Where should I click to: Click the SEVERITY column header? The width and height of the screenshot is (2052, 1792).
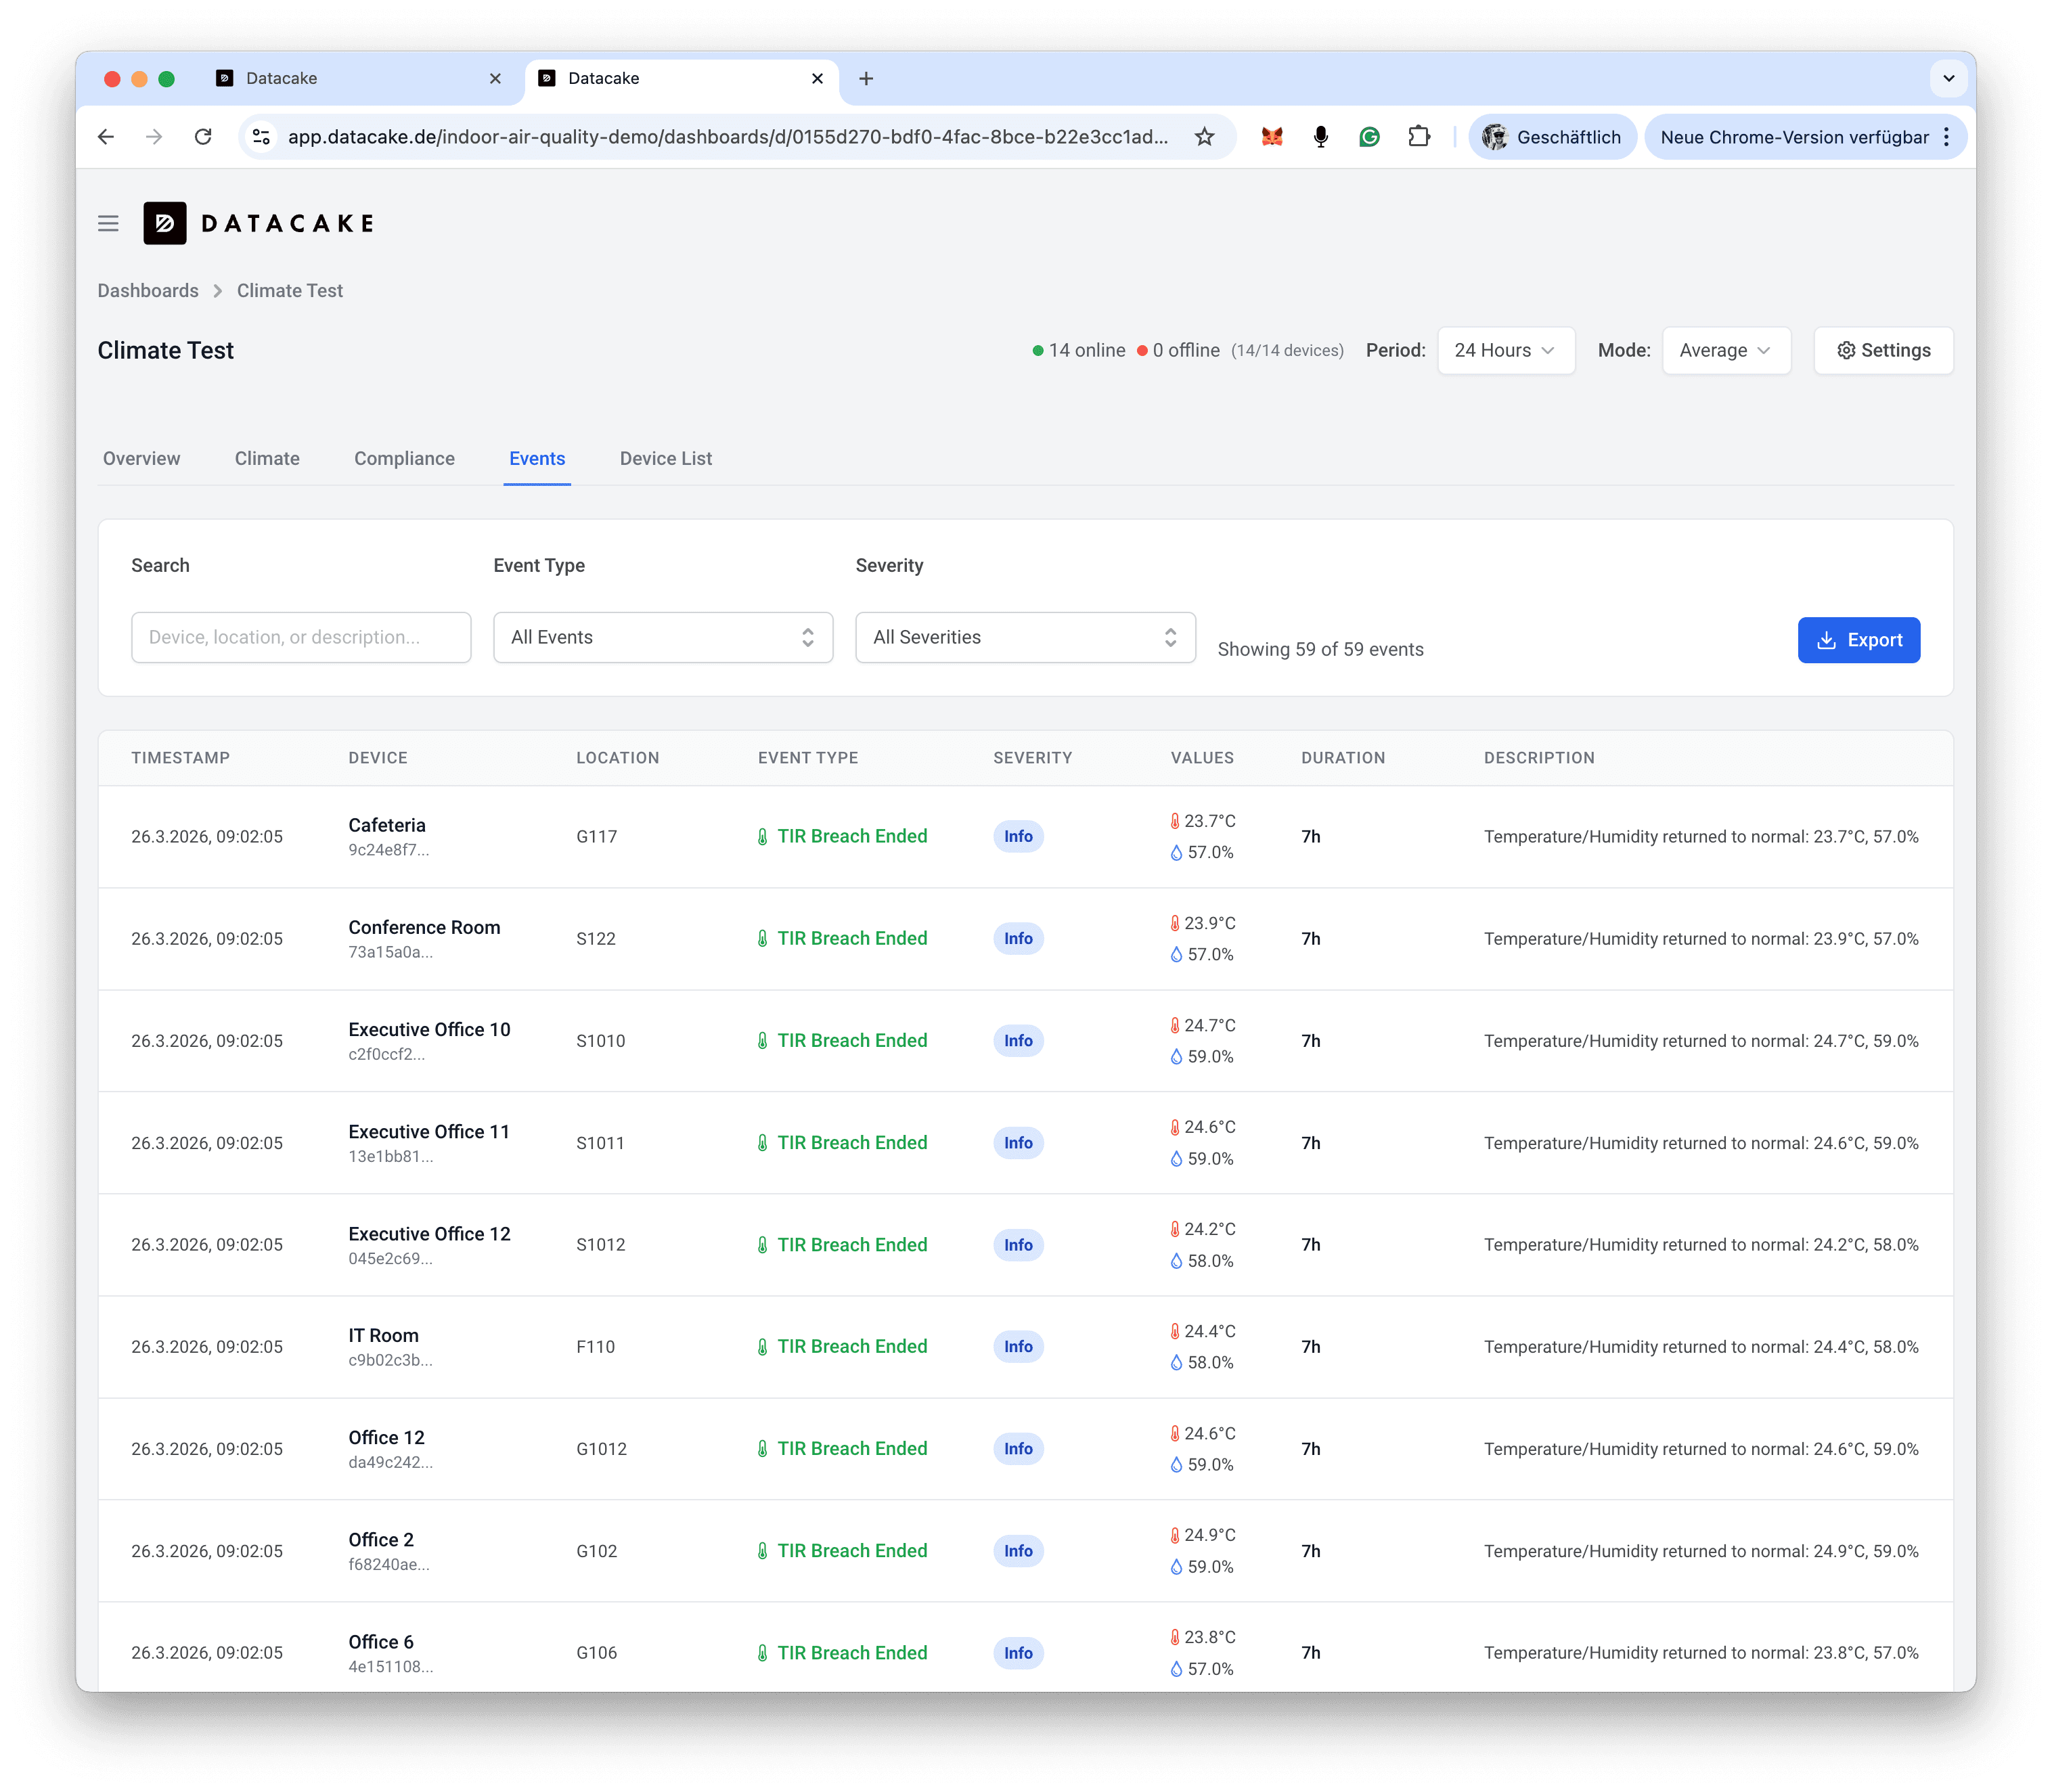(1032, 758)
